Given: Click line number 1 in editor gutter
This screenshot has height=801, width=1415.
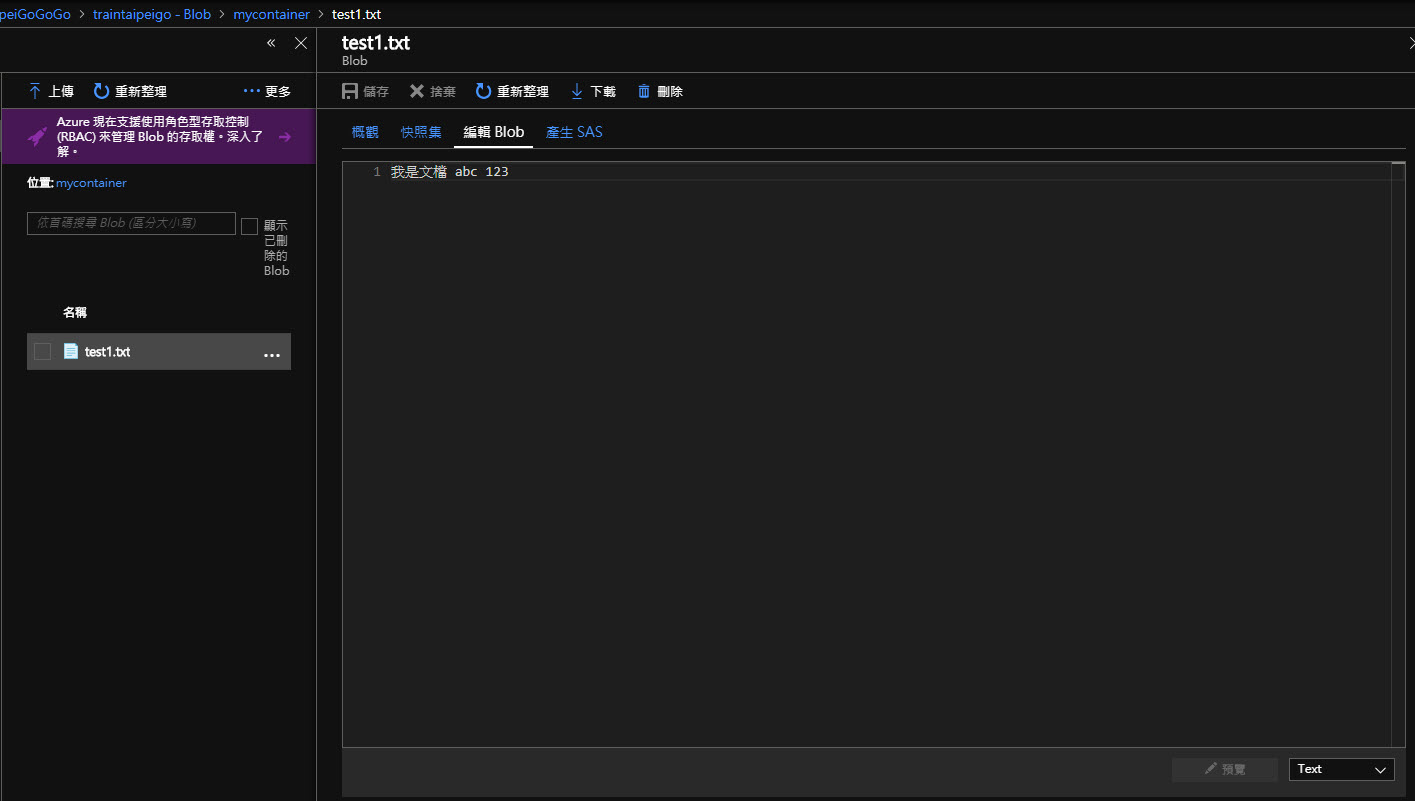Looking at the screenshot, I should pyautogui.click(x=377, y=172).
